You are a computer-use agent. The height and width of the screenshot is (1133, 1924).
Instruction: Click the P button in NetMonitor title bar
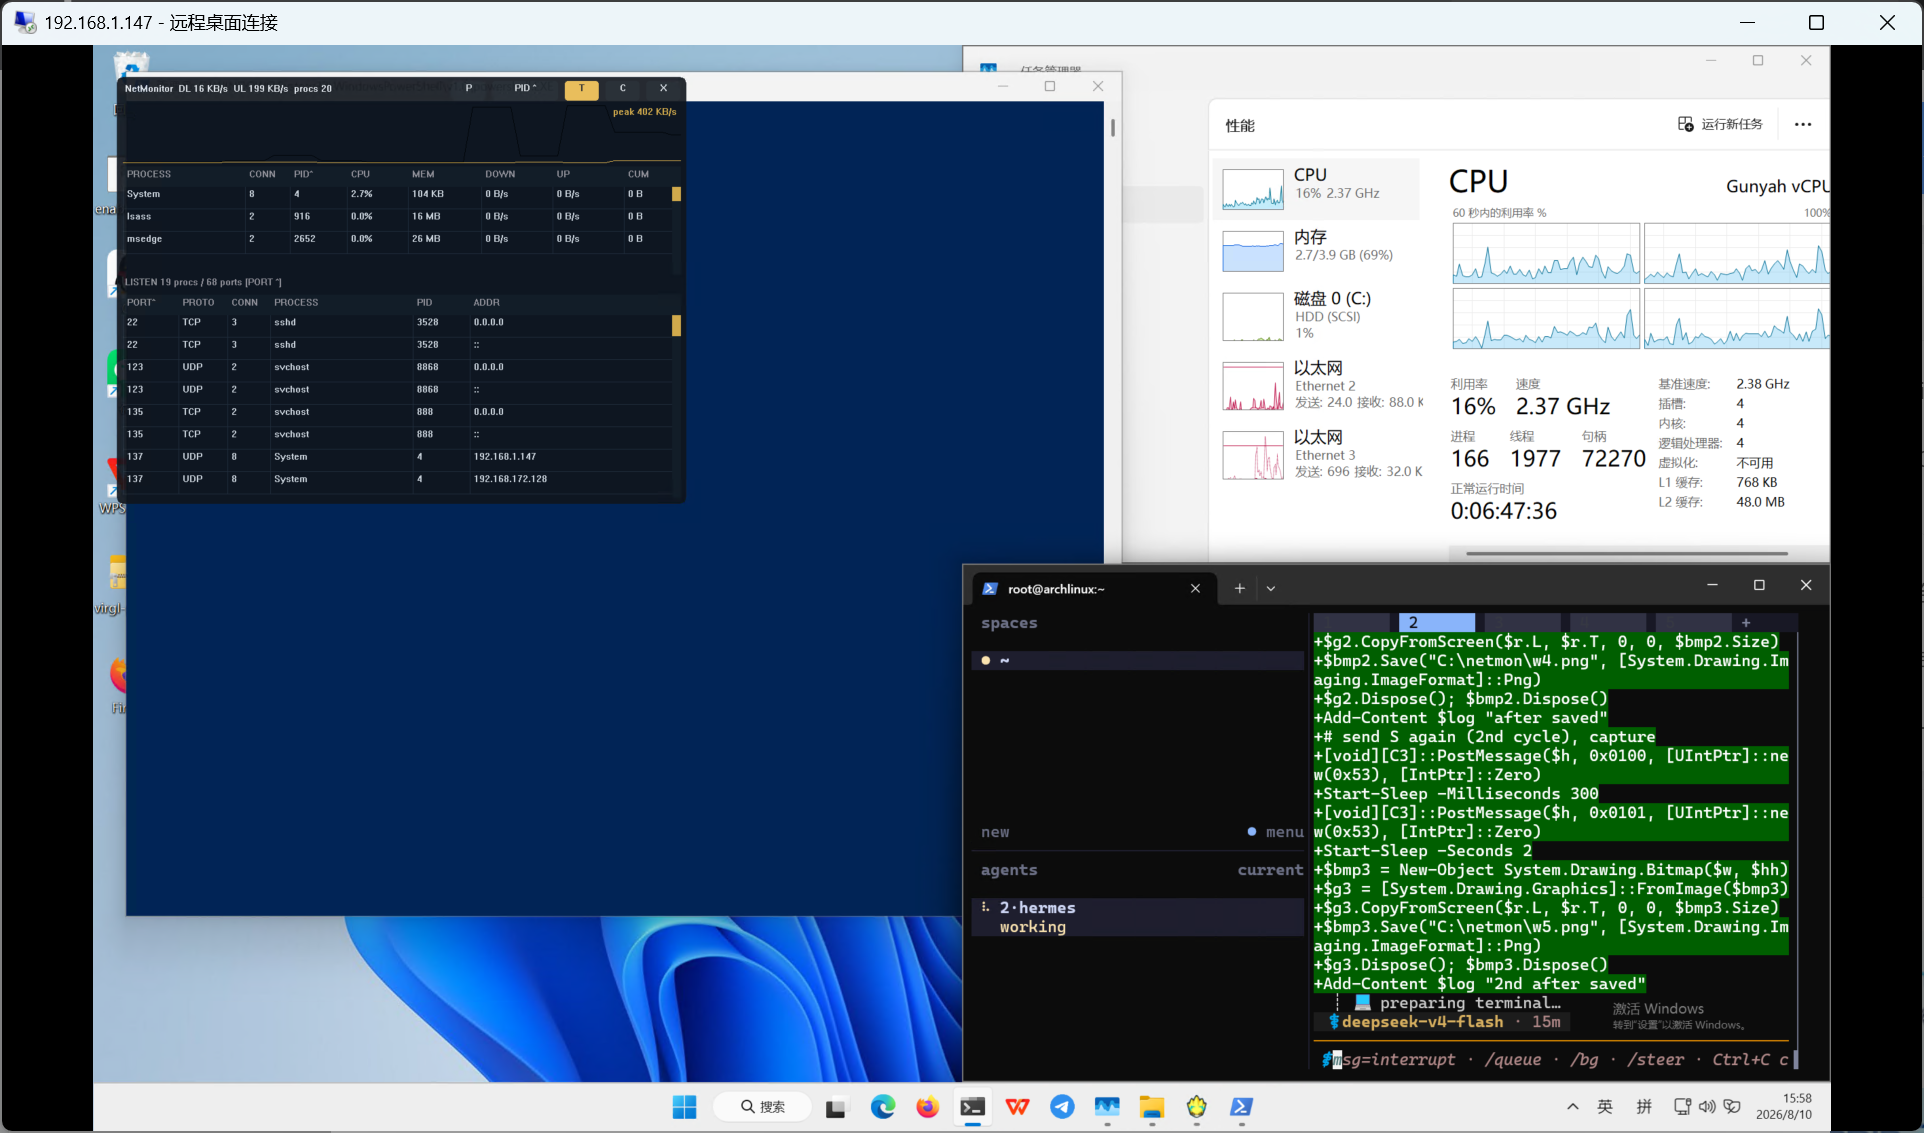tap(468, 88)
